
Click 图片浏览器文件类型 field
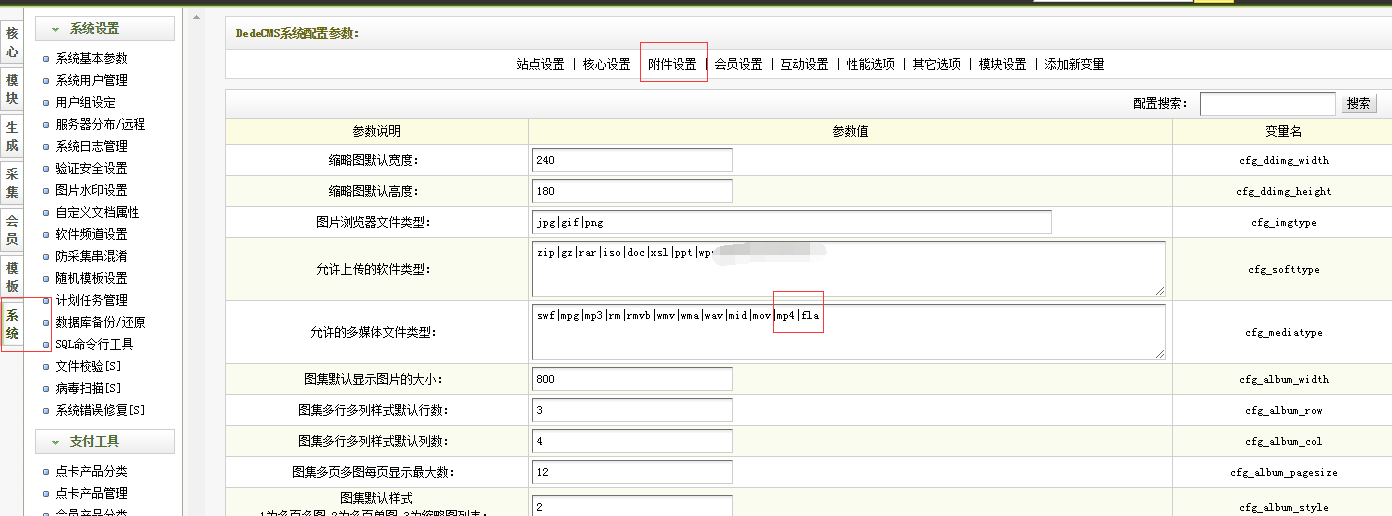tap(792, 222)
